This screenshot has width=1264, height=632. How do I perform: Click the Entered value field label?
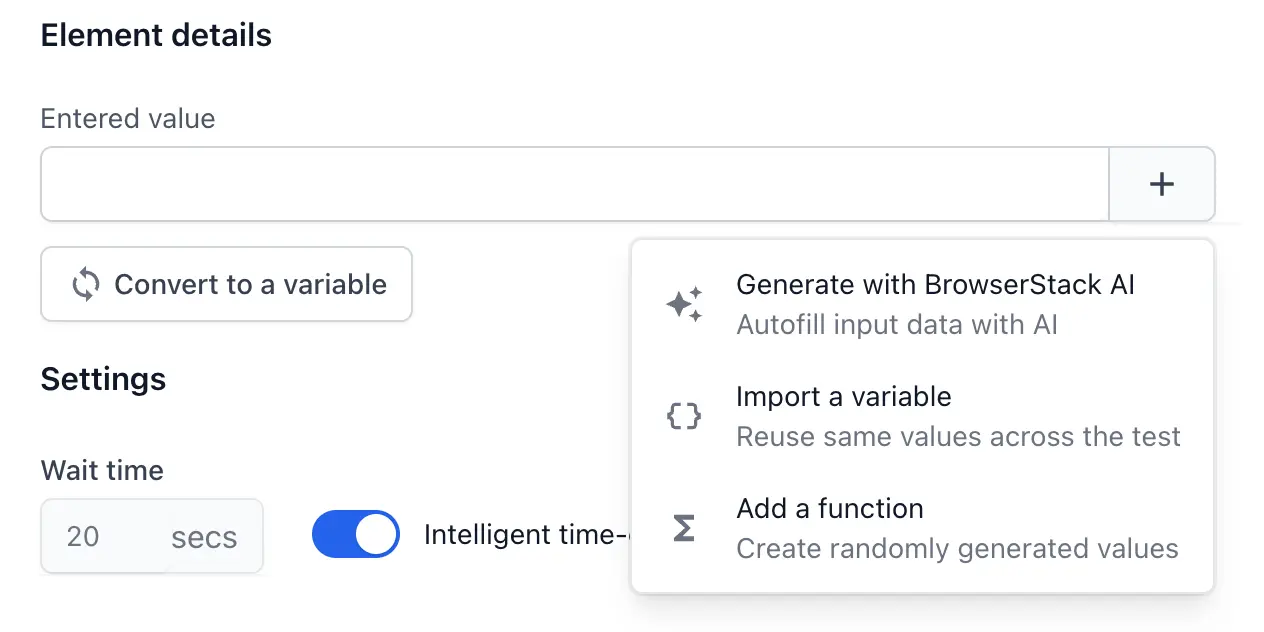click(128, 119)
